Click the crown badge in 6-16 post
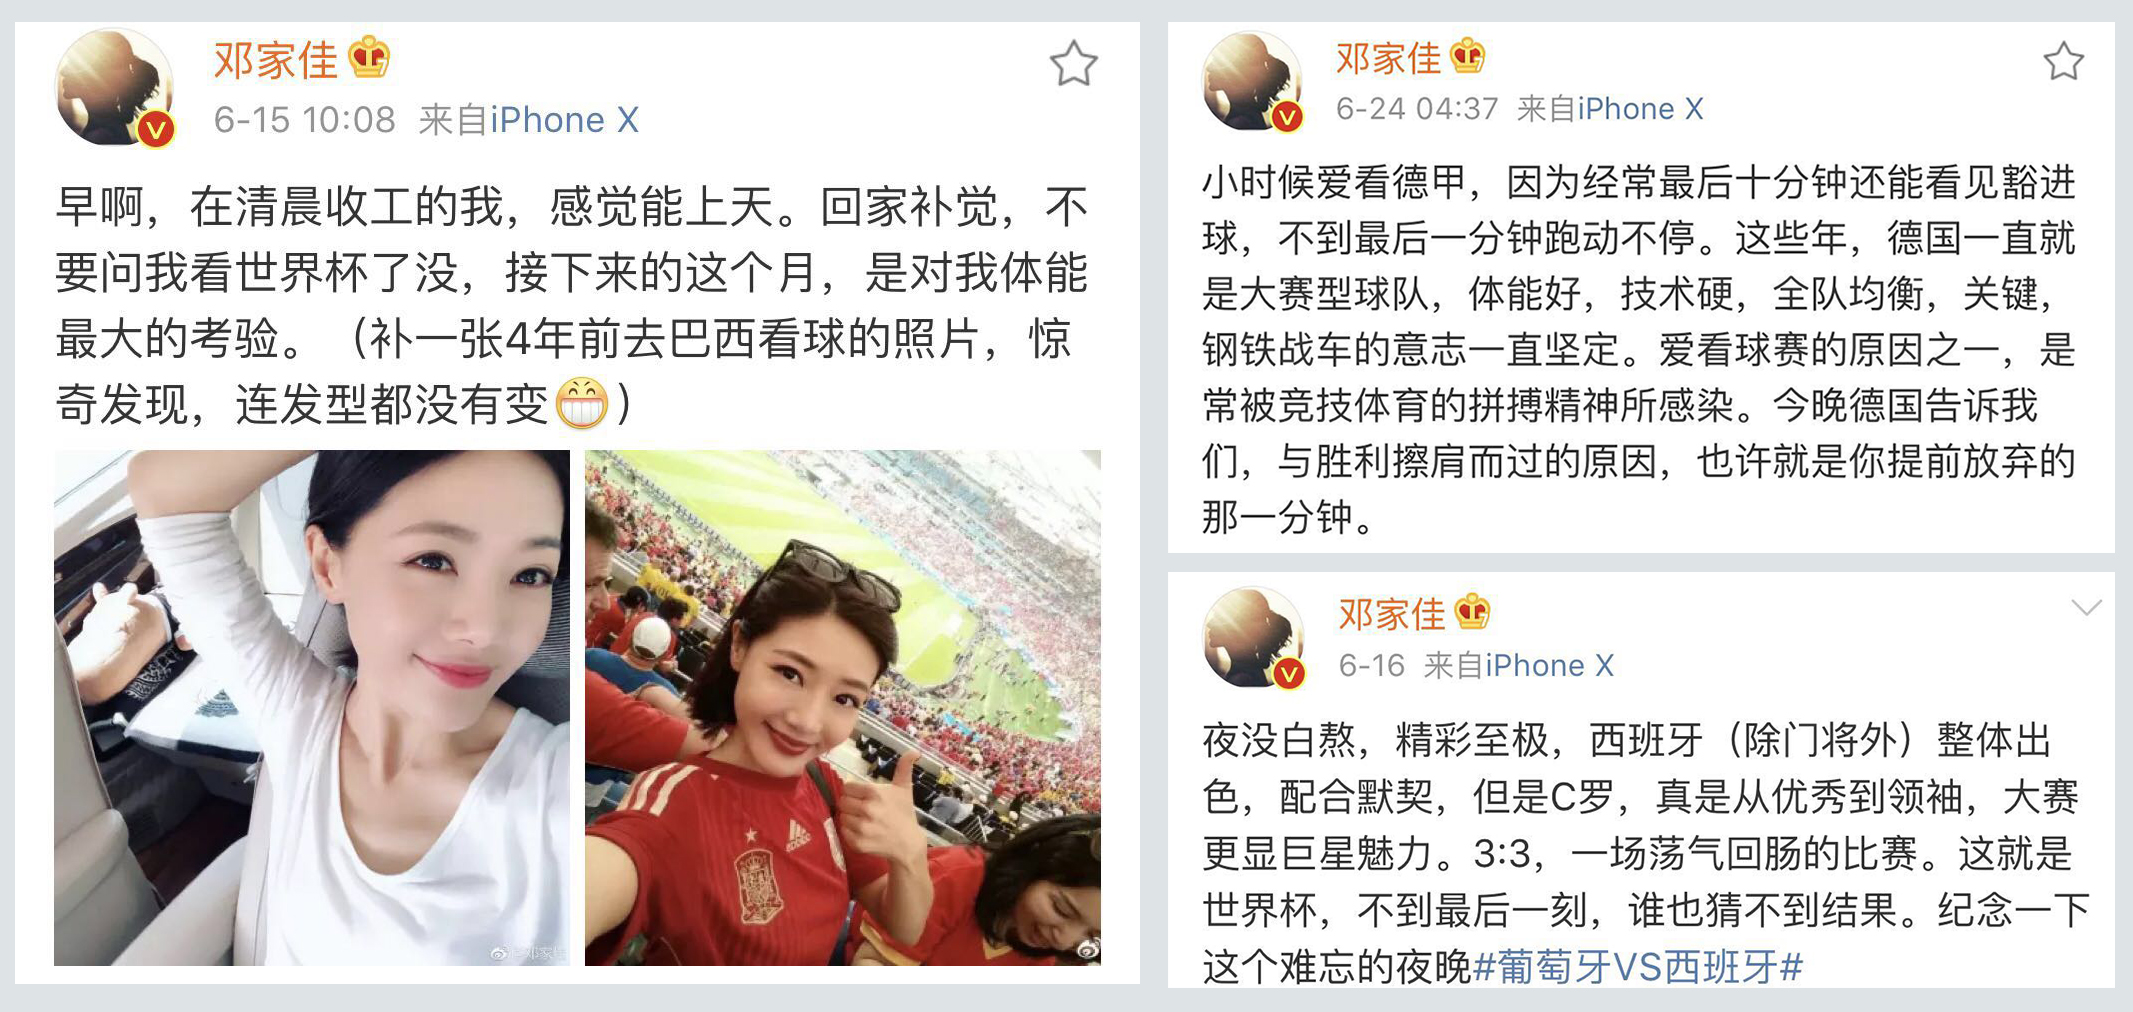Image resolution: width=2133 pixels, height=1012 pixels. 1472,612
